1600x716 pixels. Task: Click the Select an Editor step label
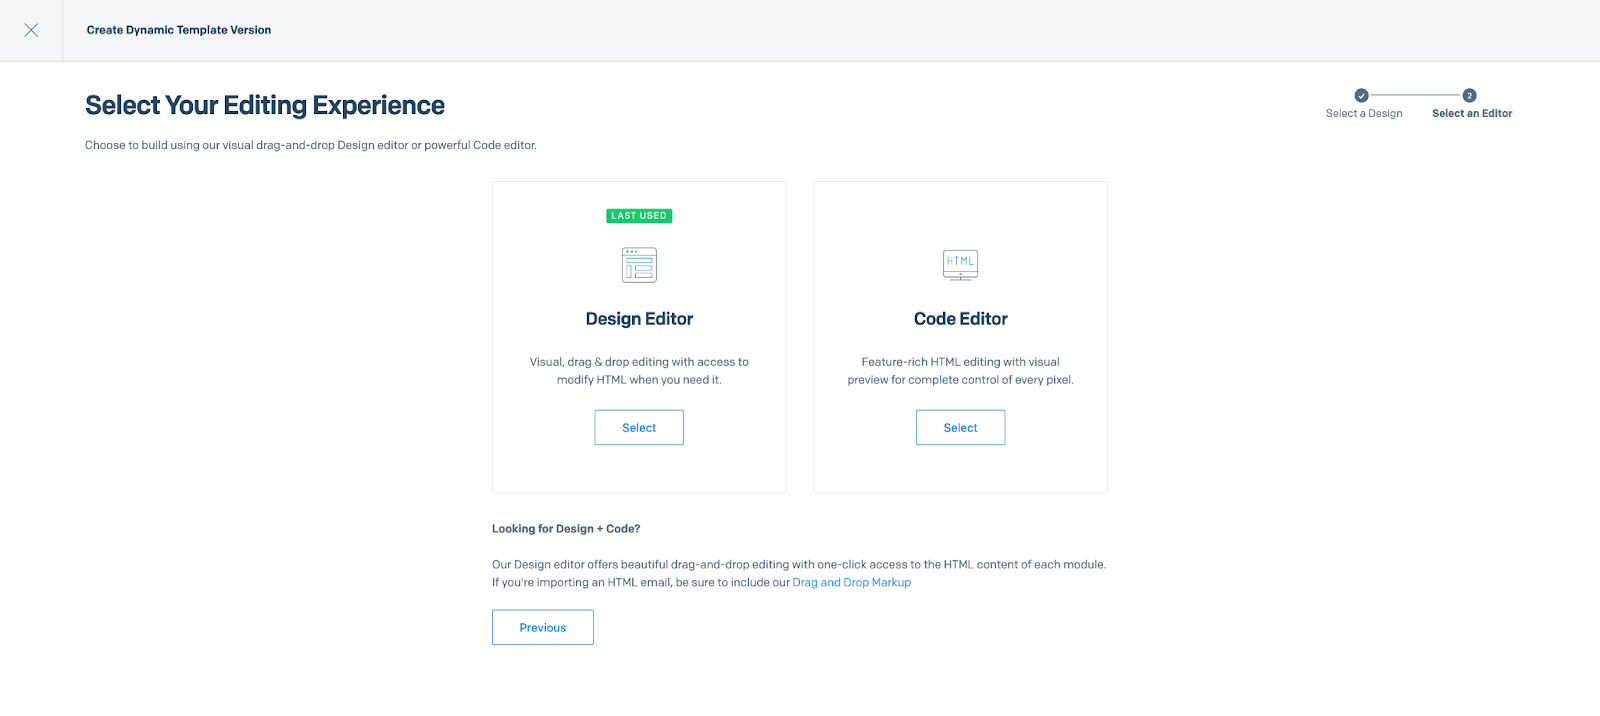click(x=1472, y=113)
